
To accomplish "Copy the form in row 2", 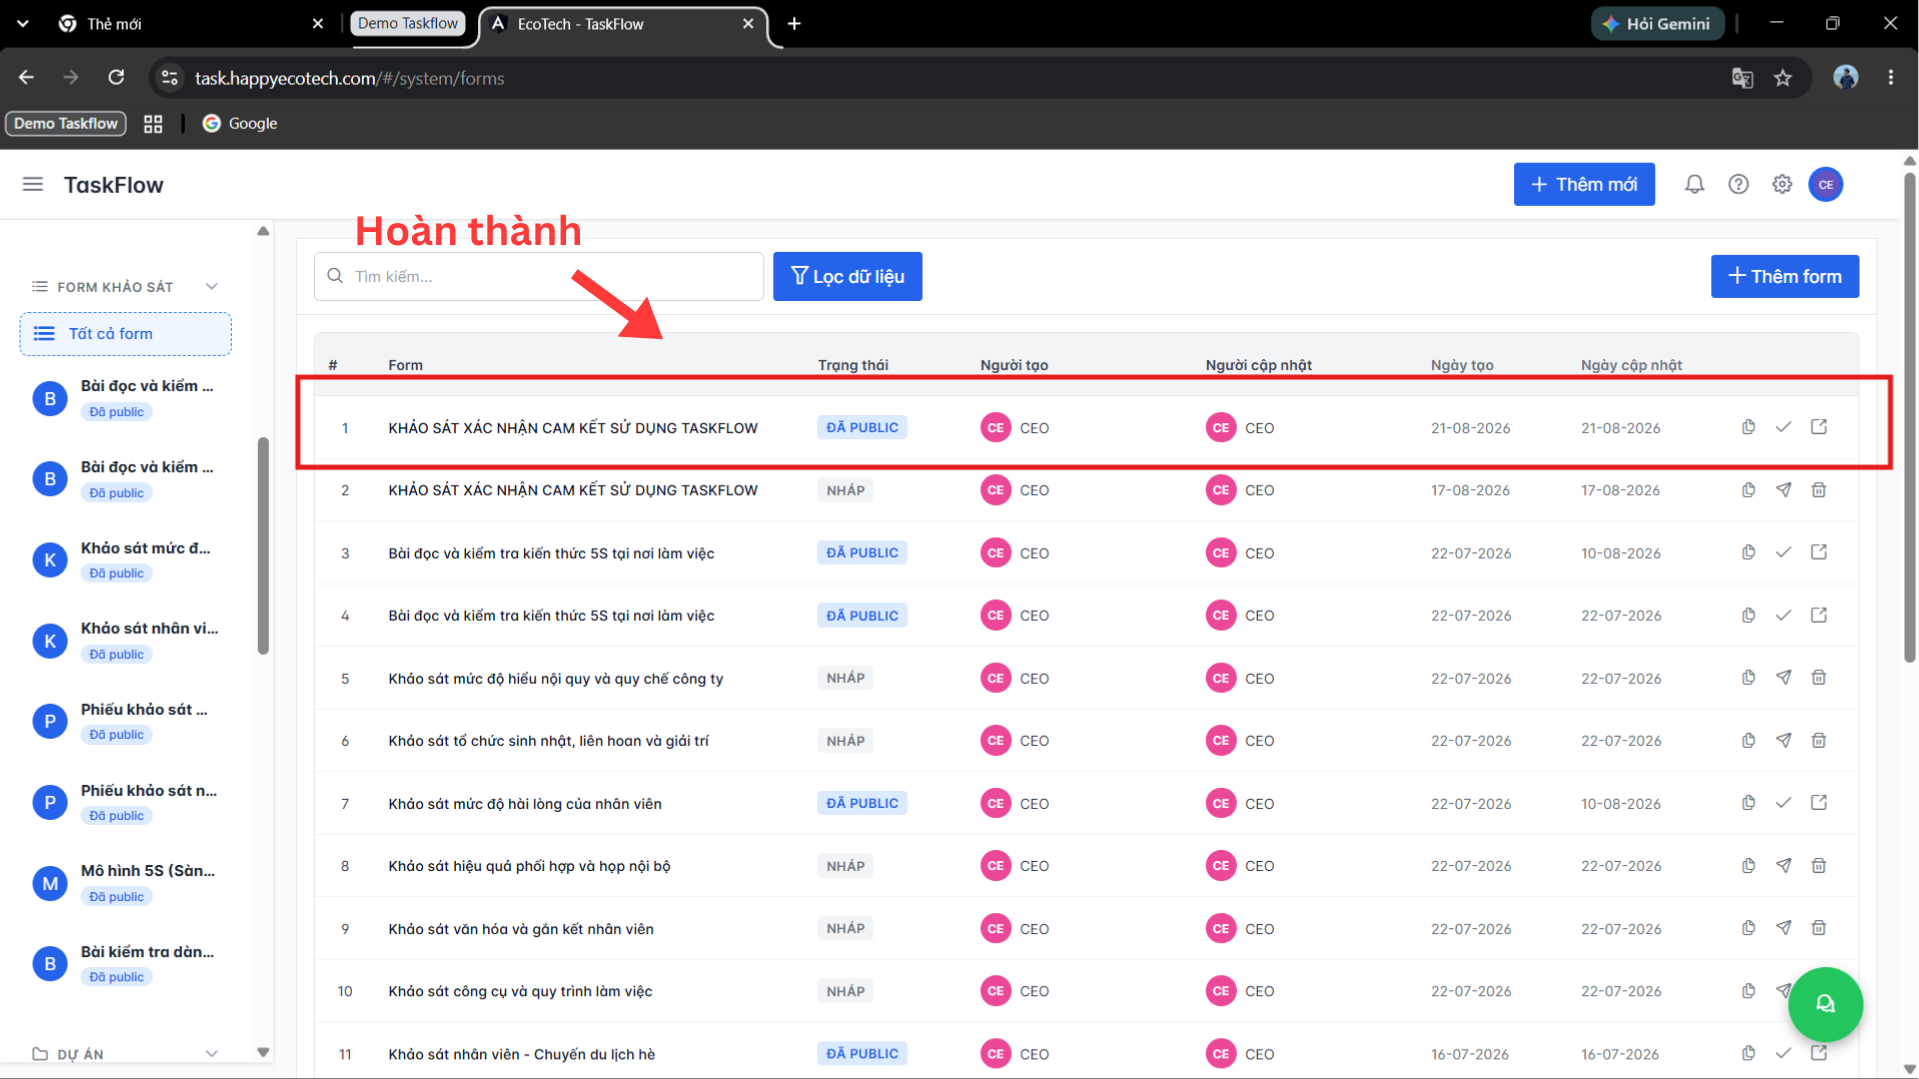I will click(1748, 490).
